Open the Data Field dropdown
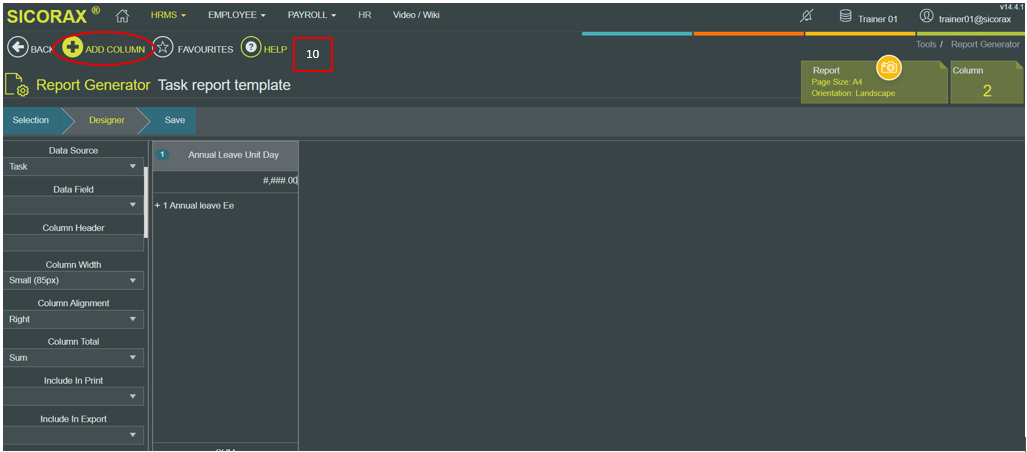This screenshot has width=1027, height=452. click(73, 205)
